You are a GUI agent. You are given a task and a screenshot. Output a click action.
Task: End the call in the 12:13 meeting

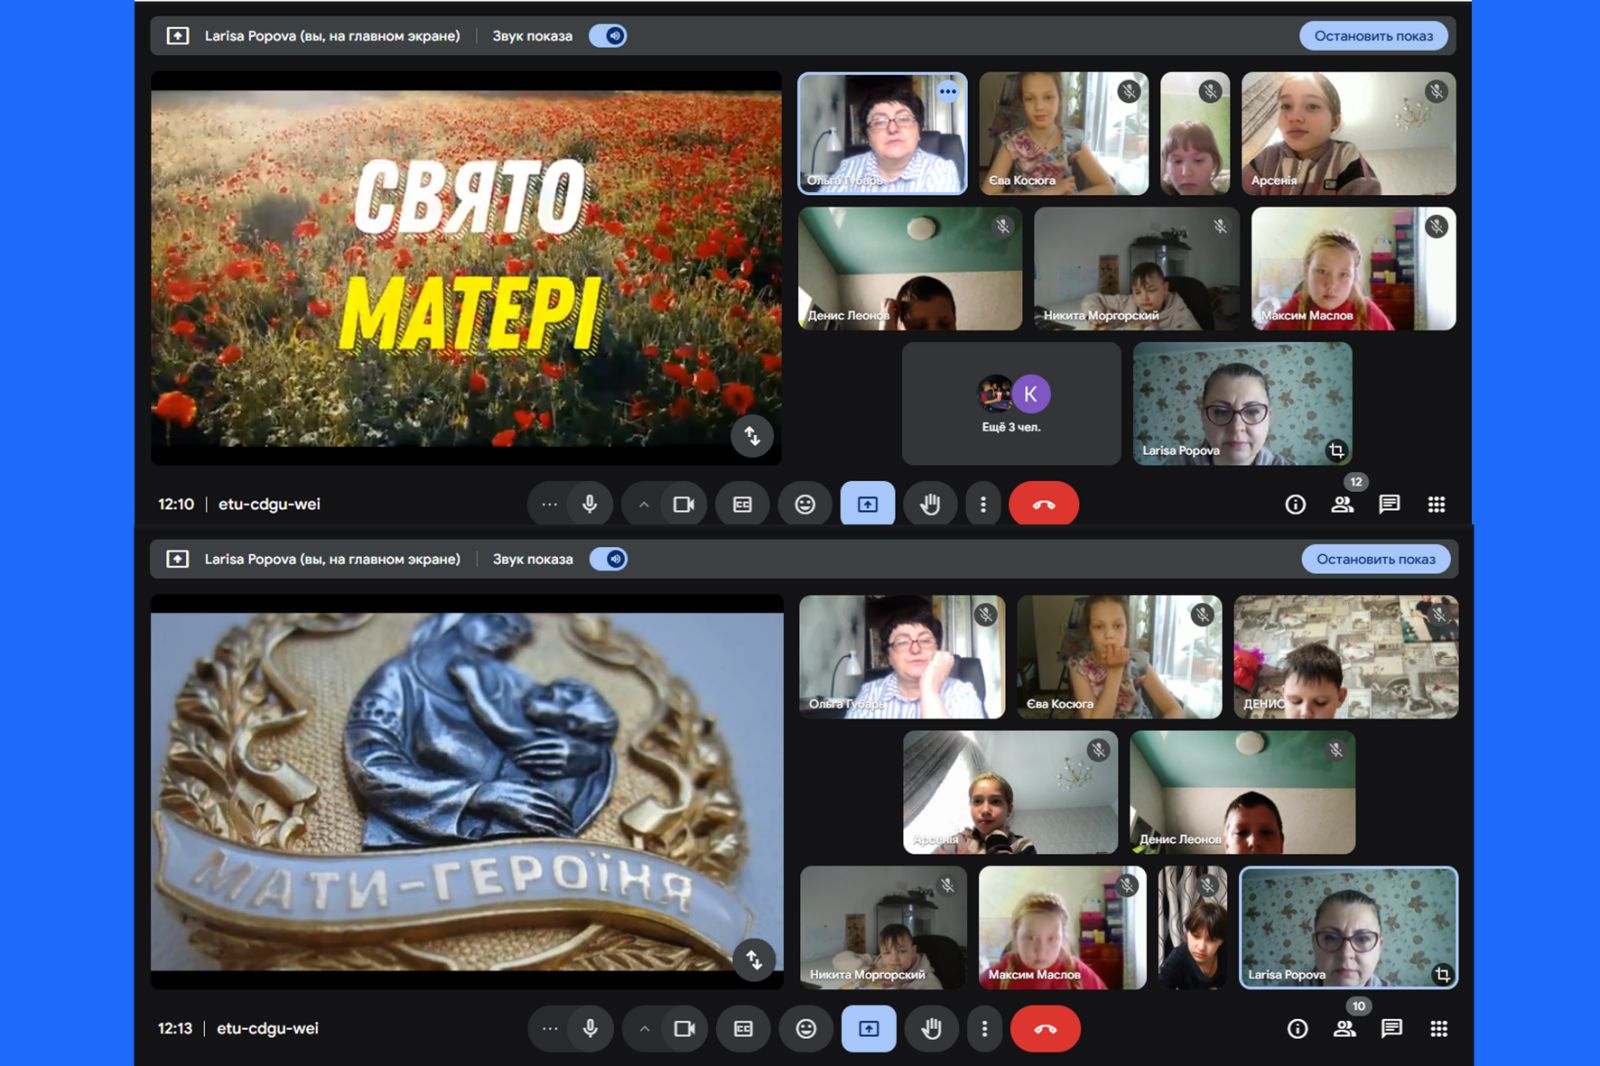pyautogui.click(x=1045, y=1028)
